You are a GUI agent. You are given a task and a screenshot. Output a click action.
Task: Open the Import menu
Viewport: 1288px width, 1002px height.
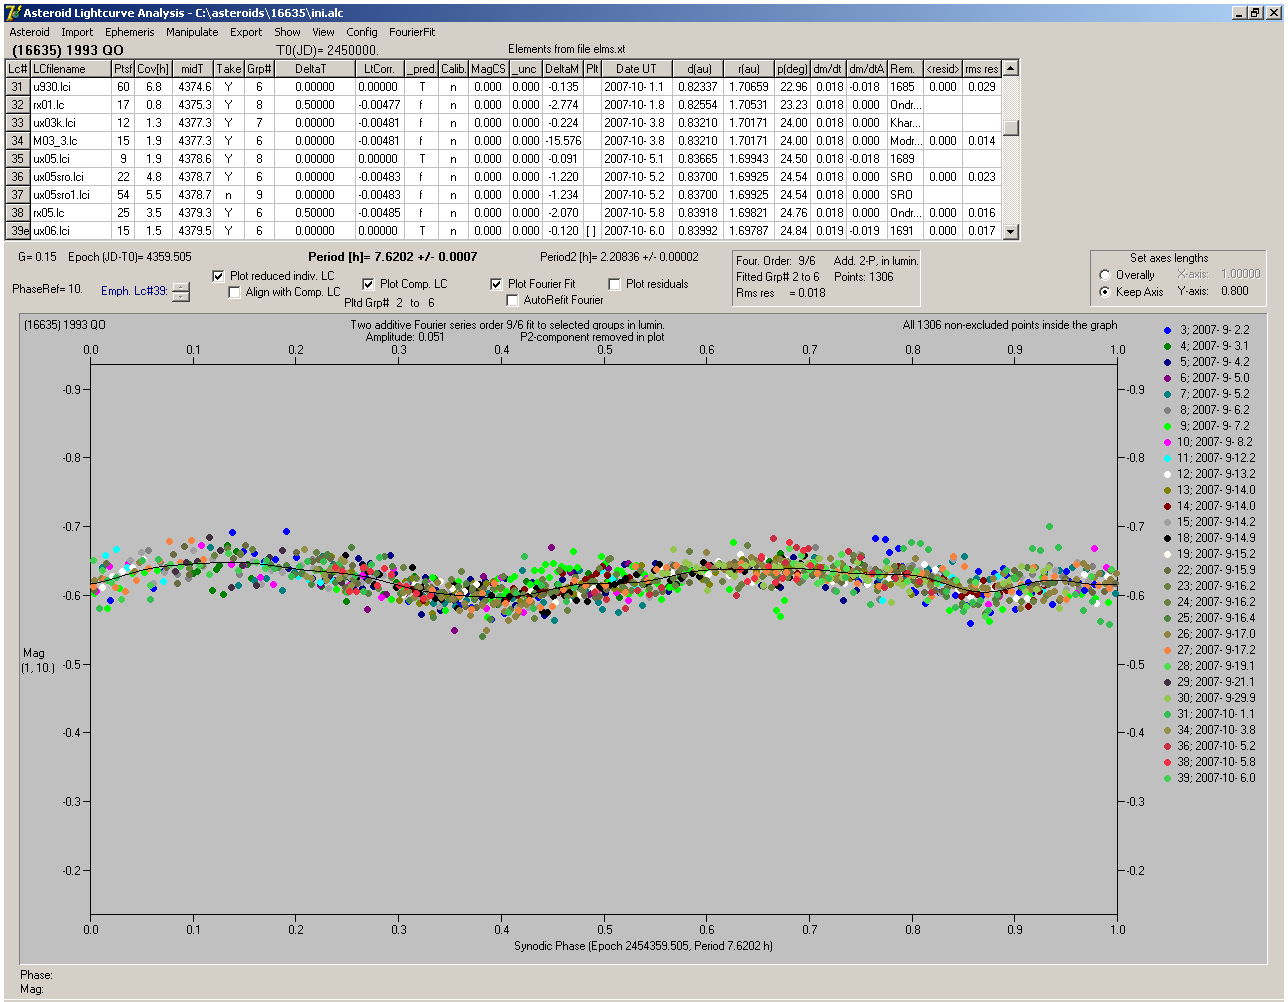pyautogui.click(x=77, y=32)
